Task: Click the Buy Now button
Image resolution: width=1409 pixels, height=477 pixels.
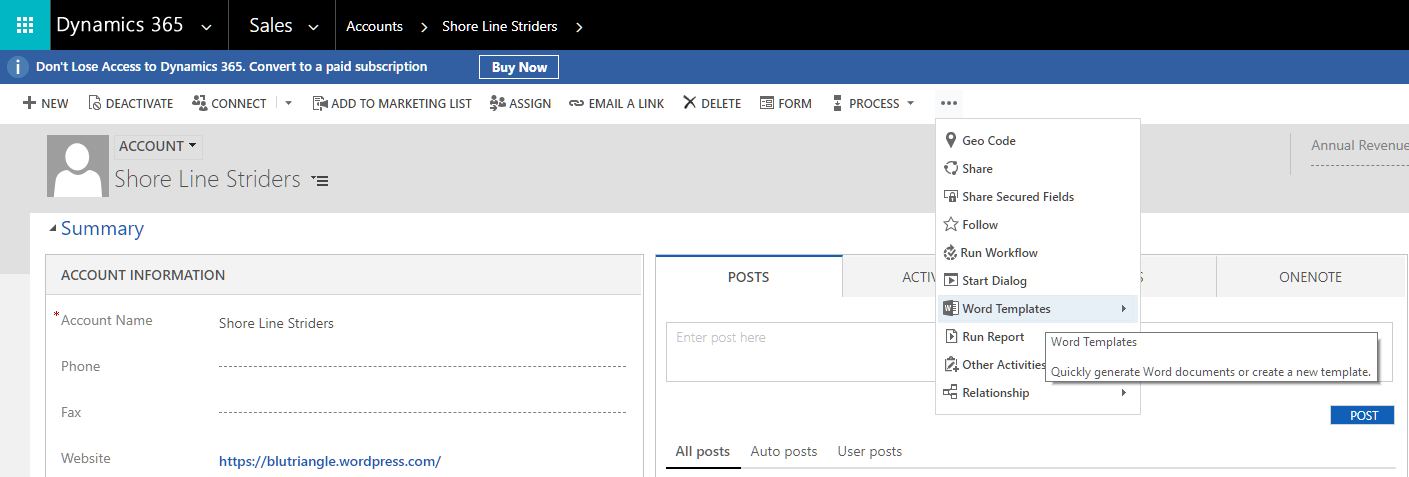Action: [x=519, y=67]
